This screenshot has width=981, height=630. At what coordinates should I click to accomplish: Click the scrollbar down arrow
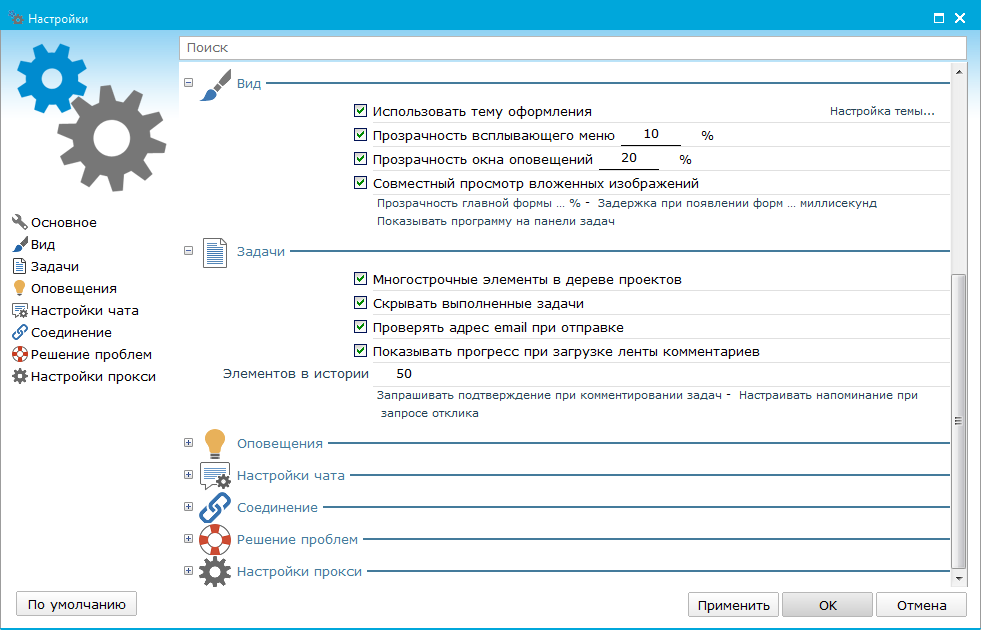click(x=958, y=579)
